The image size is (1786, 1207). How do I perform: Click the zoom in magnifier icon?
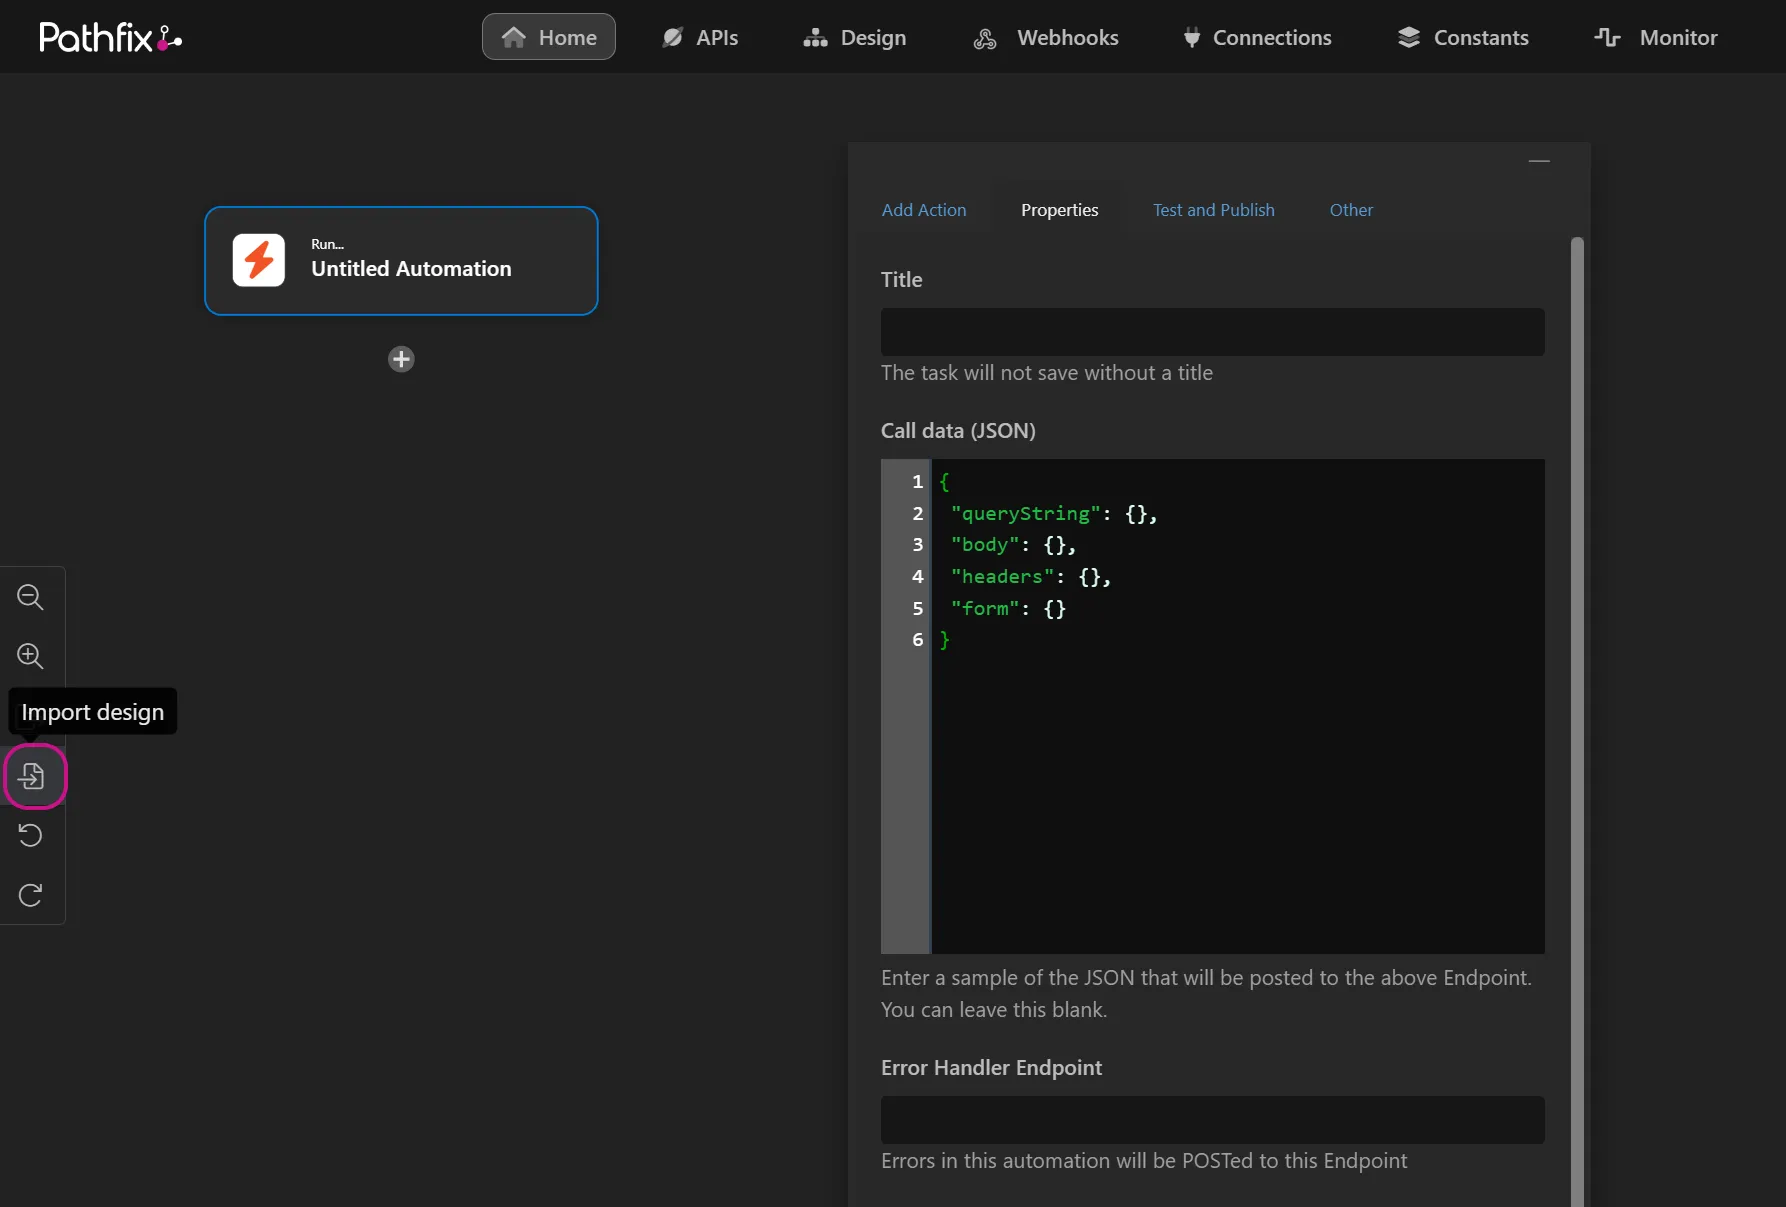(x=31, y=656)
